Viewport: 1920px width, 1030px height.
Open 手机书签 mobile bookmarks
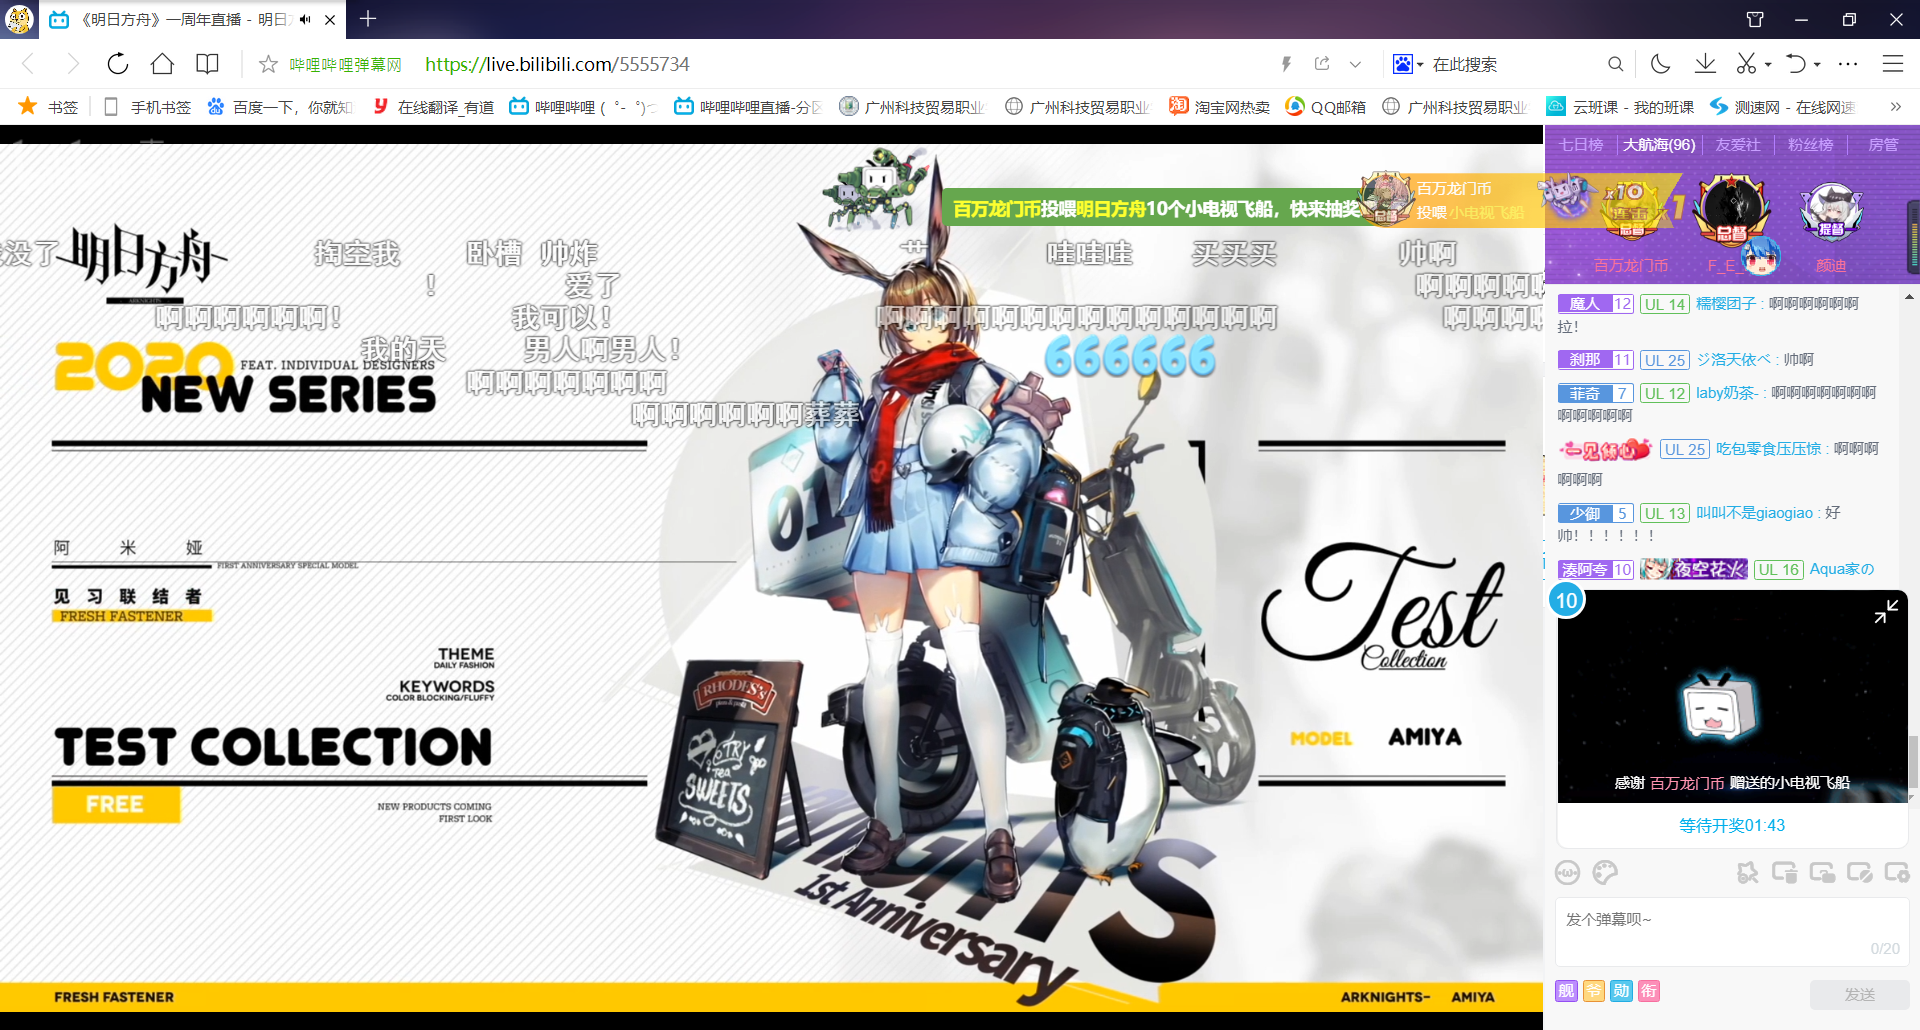148,106
